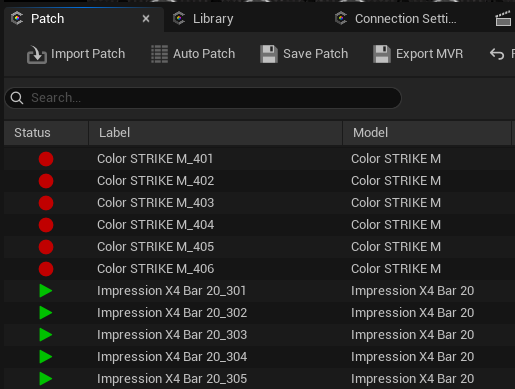Sort by the Label column header
The height and width of the screenshot is (389, 515).
pos(216,133)
